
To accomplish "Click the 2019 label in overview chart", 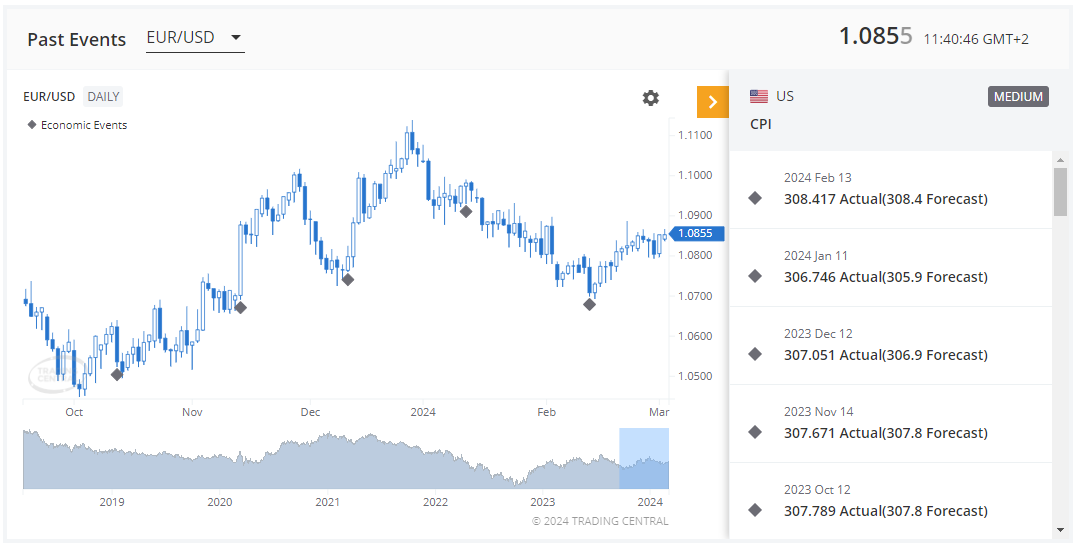I will point(112,502).
